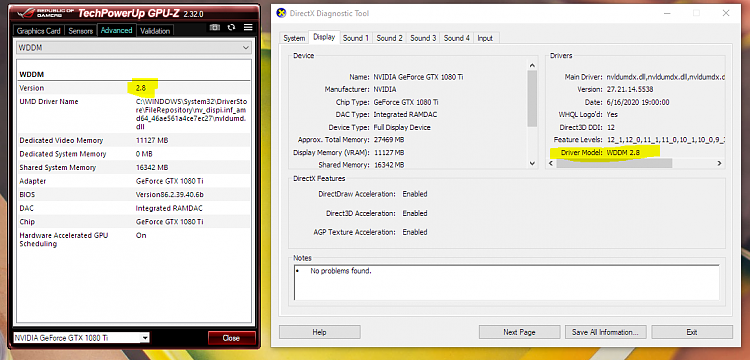Screen dimensions: 750x360
Task: Click the Driver Model WDDM 2.8 value
Action: (623, 153)
